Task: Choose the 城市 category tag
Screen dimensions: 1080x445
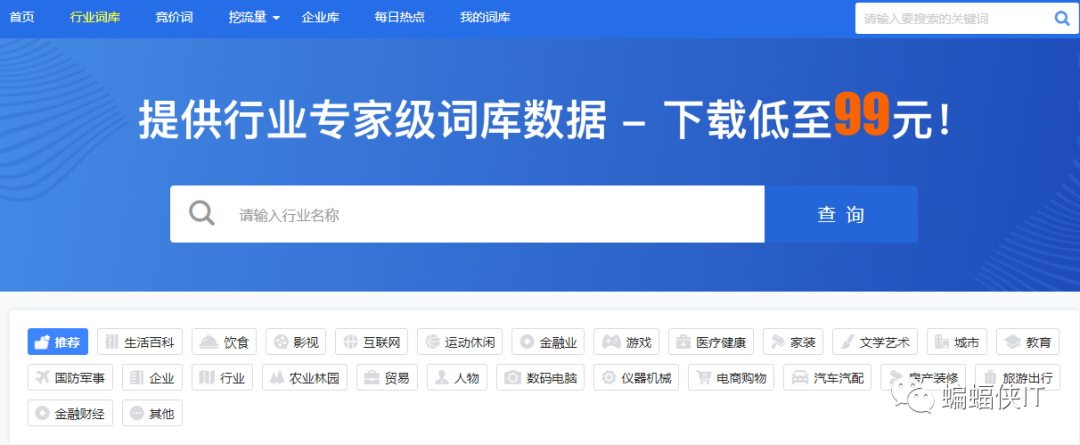Action: click(957, 342)
